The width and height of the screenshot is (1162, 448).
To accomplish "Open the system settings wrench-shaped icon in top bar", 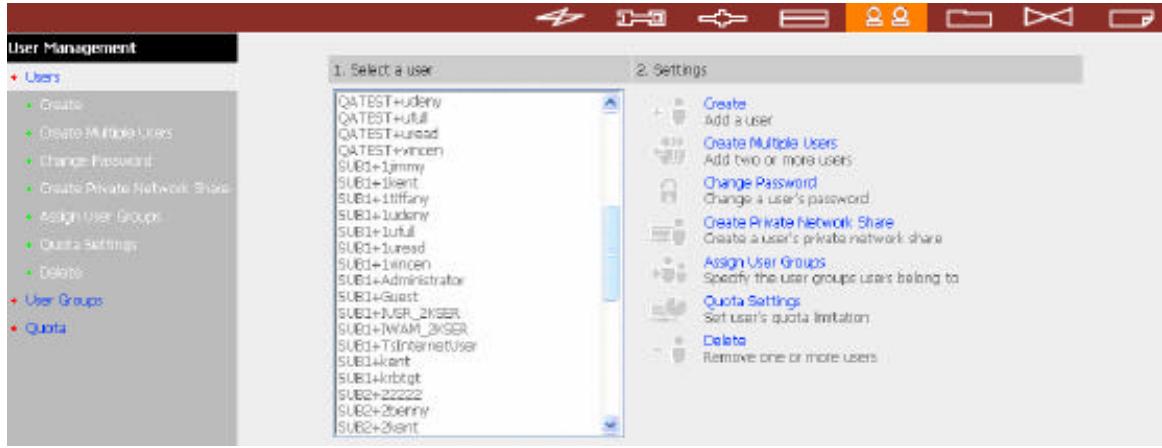I will [641, 17].
